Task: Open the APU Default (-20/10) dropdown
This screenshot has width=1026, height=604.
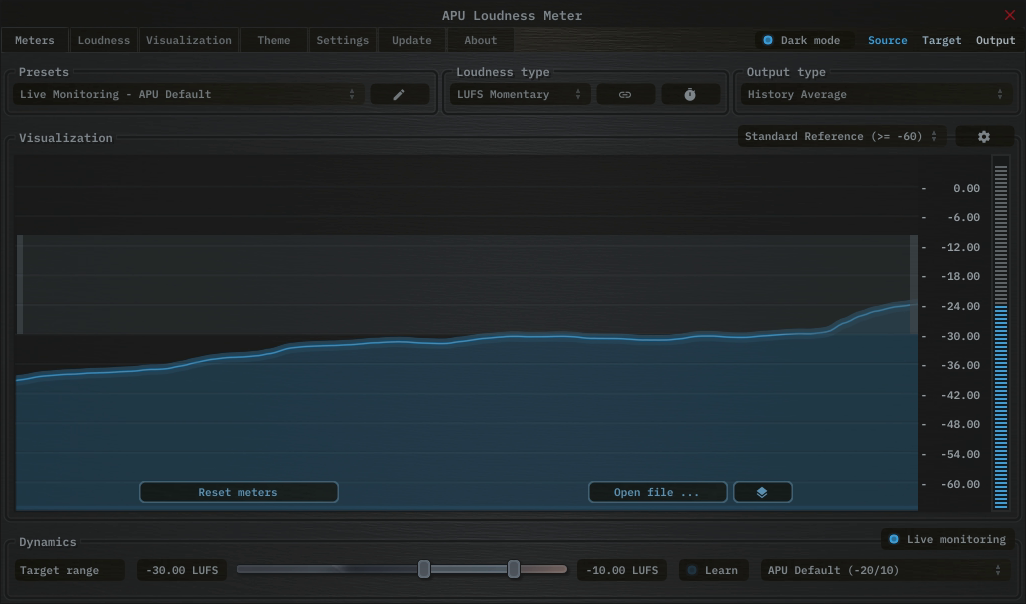Action: tap(883, 570)
